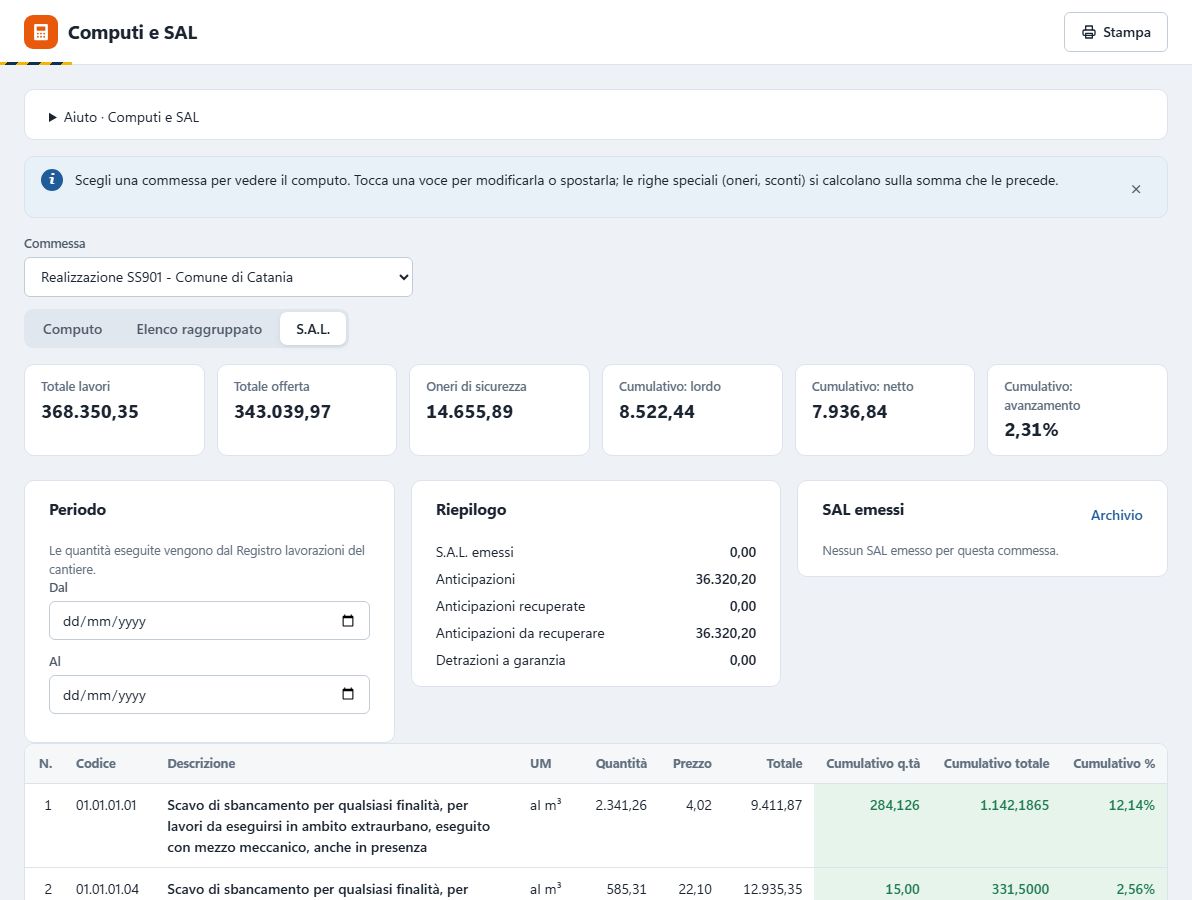Dismiss the info banner with the X

point(1136,189)
